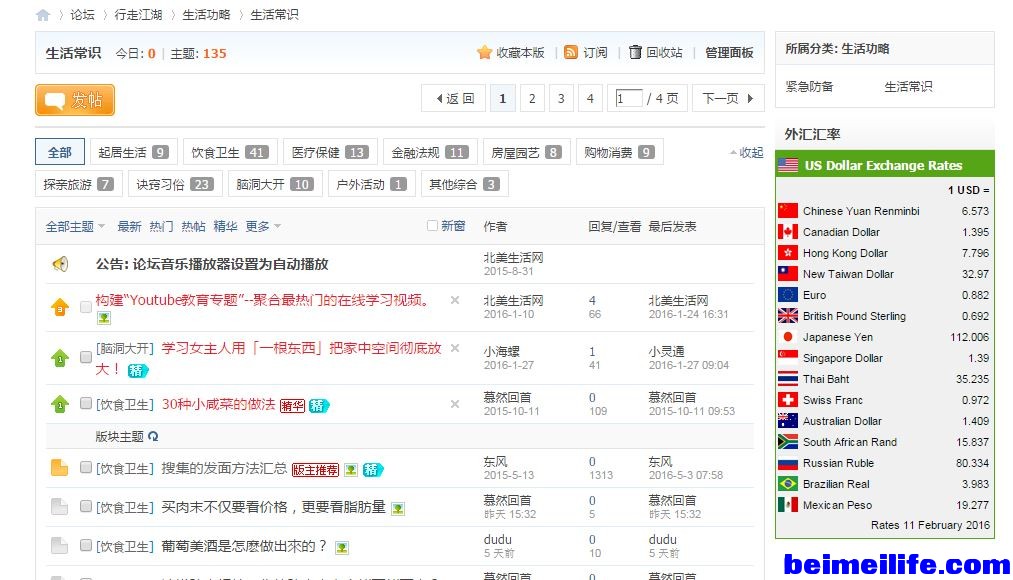Switch to the 医疗保健 category tab

coord(329,152)
